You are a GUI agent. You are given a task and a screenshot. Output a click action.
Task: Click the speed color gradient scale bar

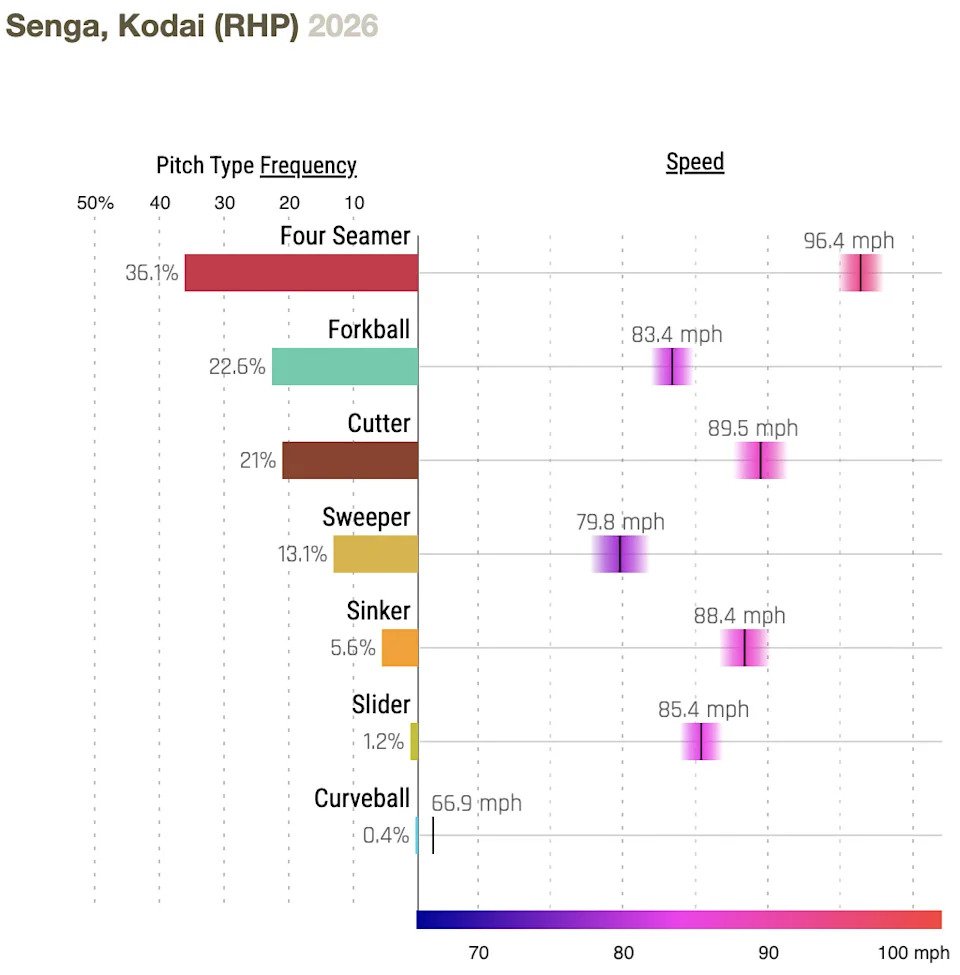tap(679, 920)
